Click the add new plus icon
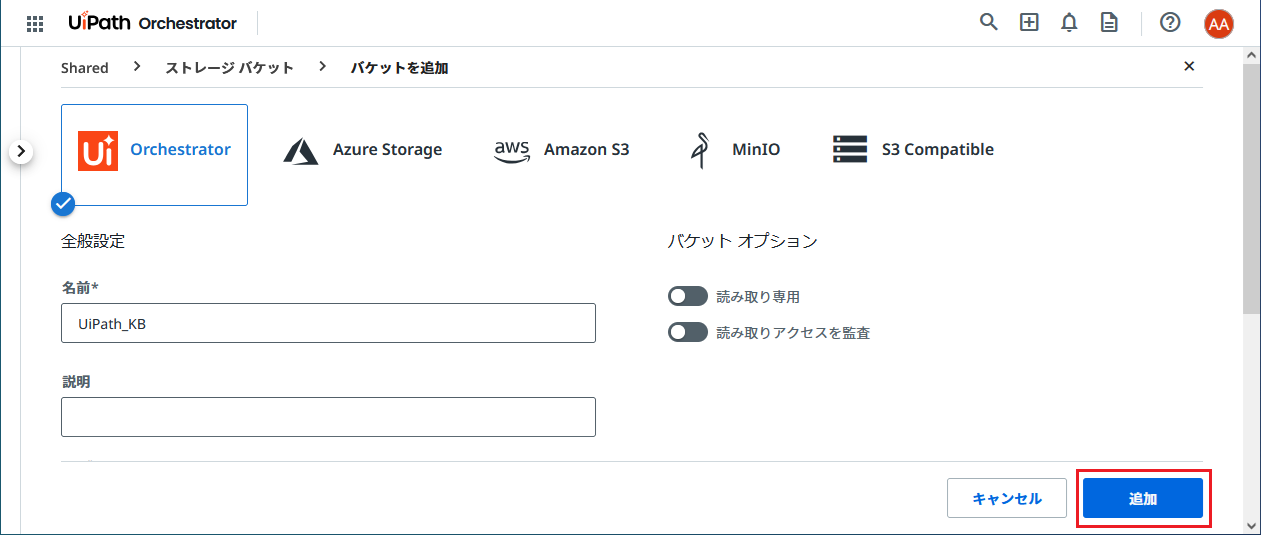Viewport: 1261px width, 535px height. tap(1029, 22)
